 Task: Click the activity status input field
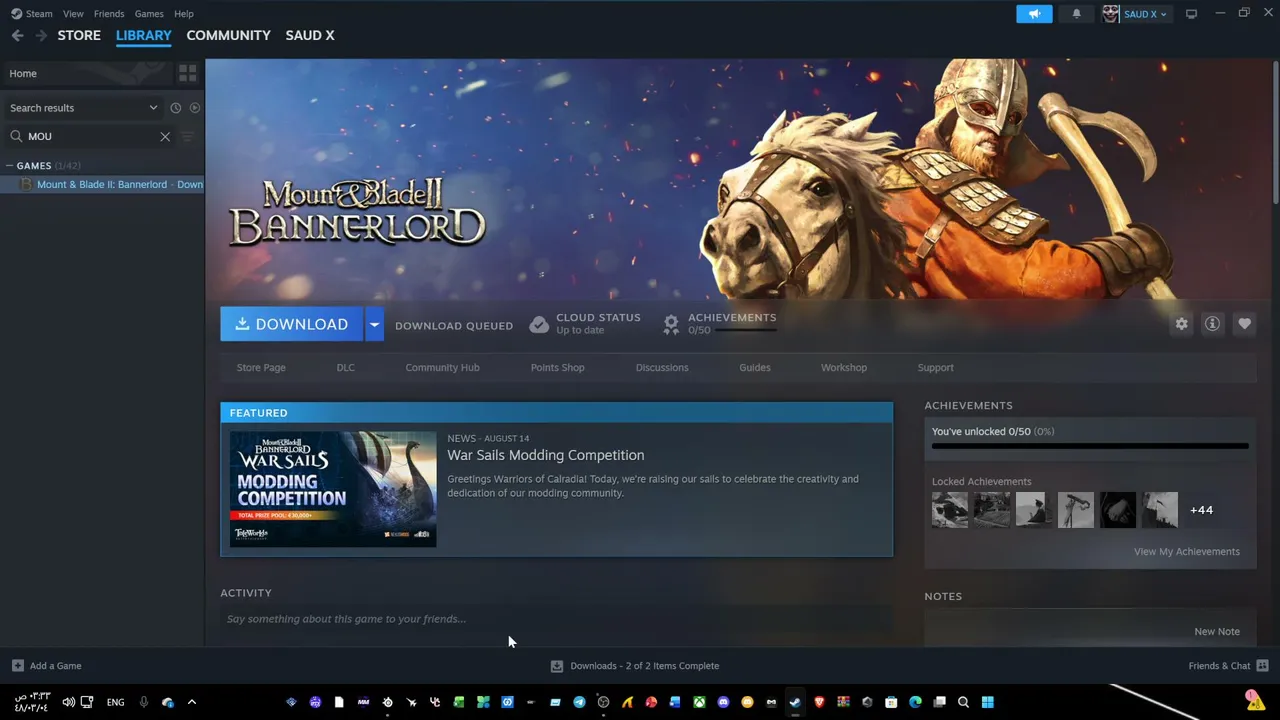[556, 619]
